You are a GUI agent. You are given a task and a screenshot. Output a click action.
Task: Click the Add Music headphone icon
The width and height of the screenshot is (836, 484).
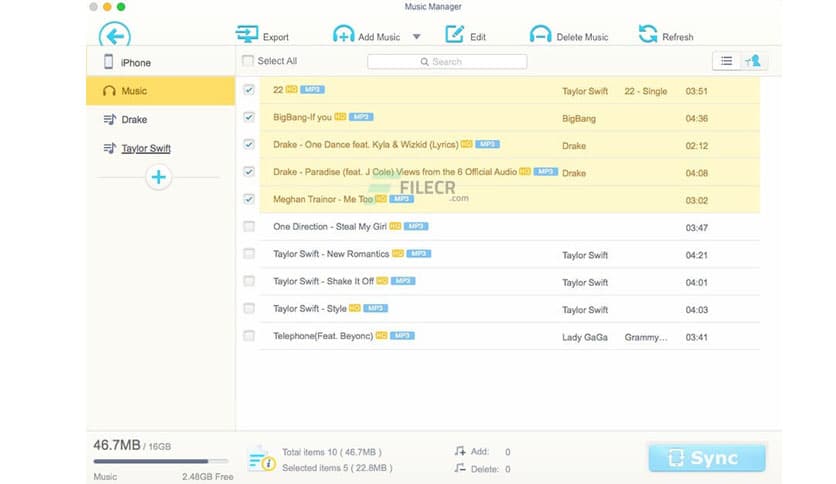tap(343, 35)
